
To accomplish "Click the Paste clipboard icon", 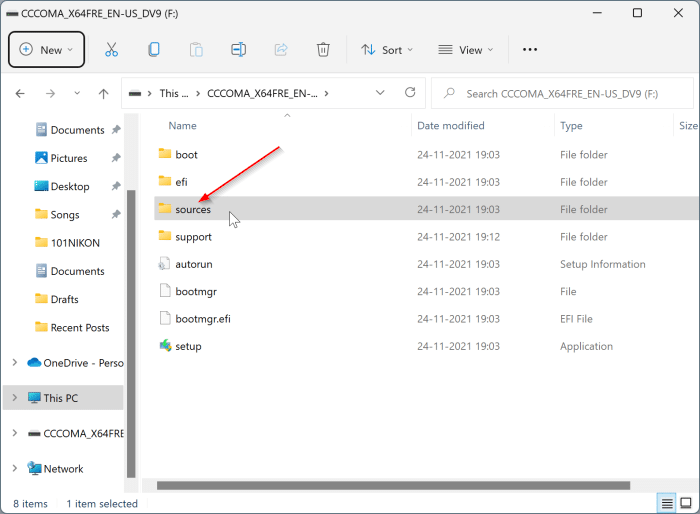I will coord(196,50).
